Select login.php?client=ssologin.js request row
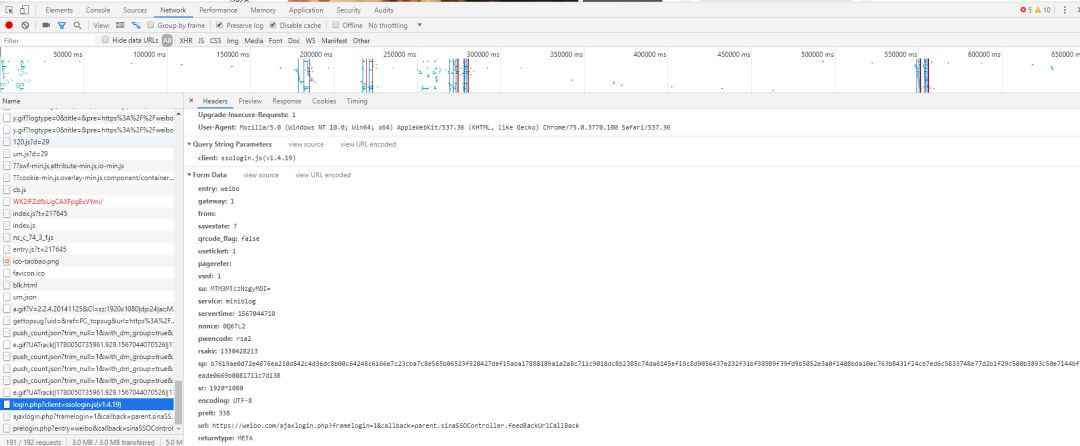Screen dimensions: 1080x446 pyautogui.click(x=87, y=405)
